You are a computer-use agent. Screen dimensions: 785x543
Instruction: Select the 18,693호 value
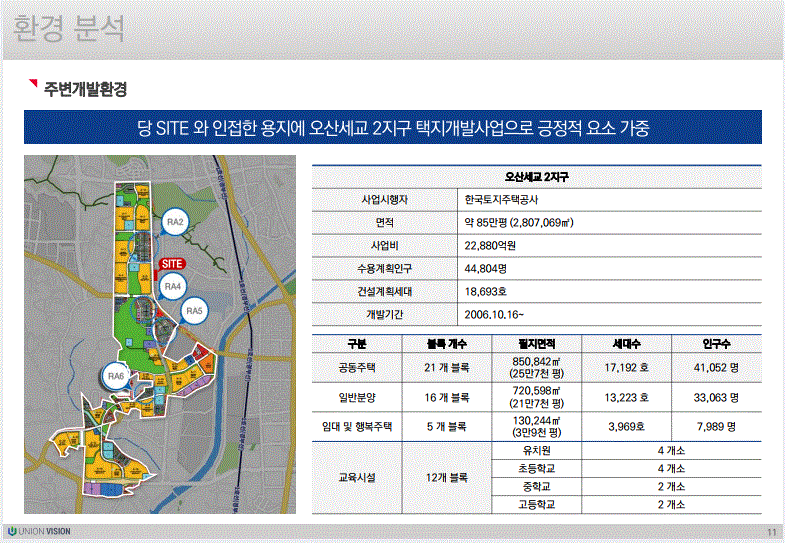(485, 292)
